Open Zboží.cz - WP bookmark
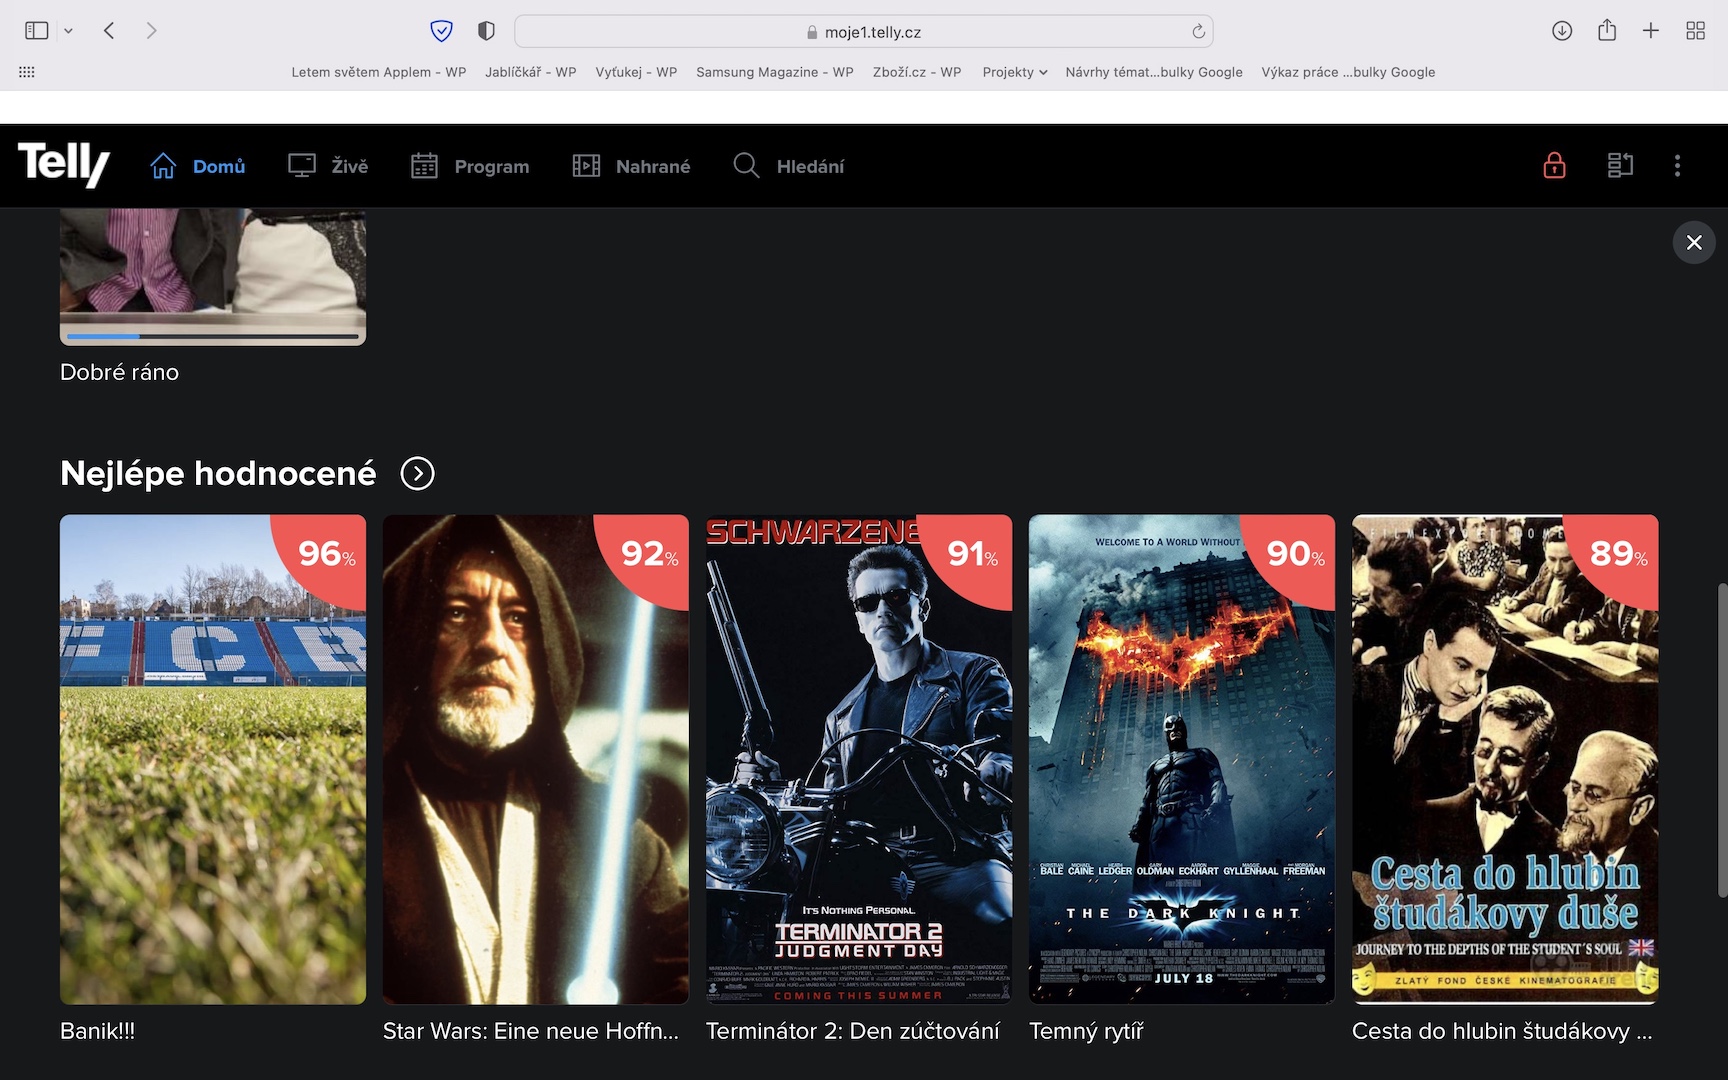Image resolution: width=1728 pixels, height=1080 pixels. coord(916,72)
